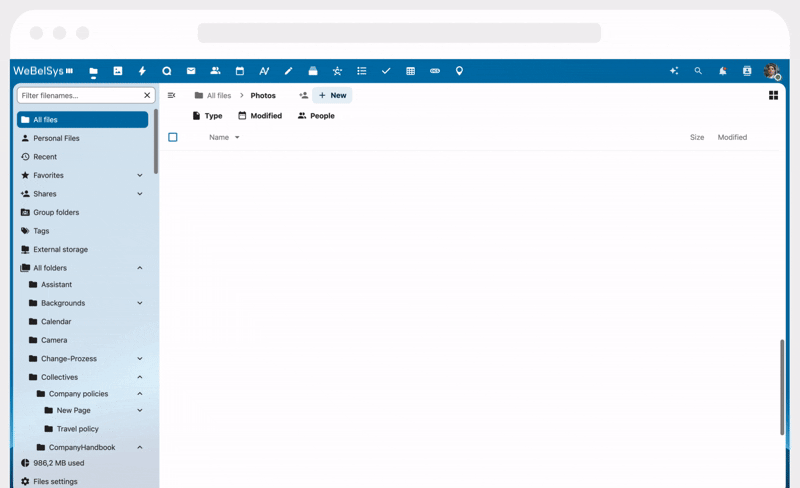Open the Activity lightning bolt icon
800x488 pixels.
pos(142,71)
